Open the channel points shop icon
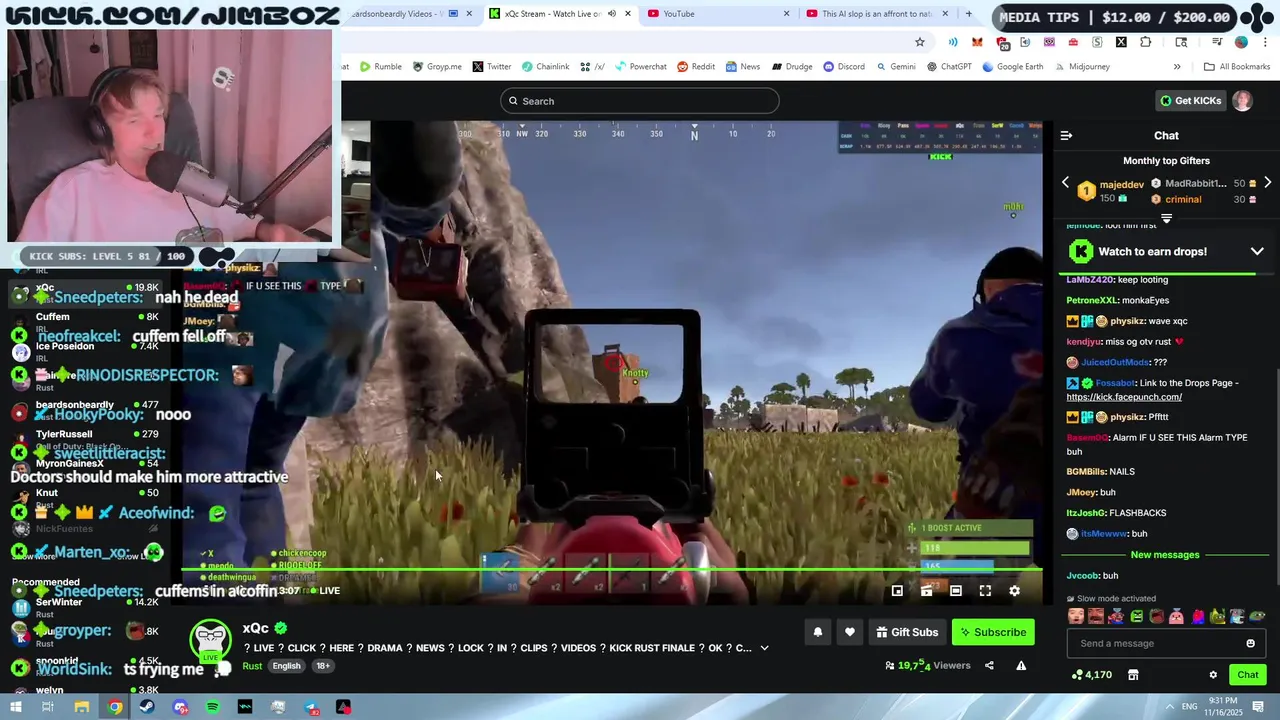 (1133, 675)
